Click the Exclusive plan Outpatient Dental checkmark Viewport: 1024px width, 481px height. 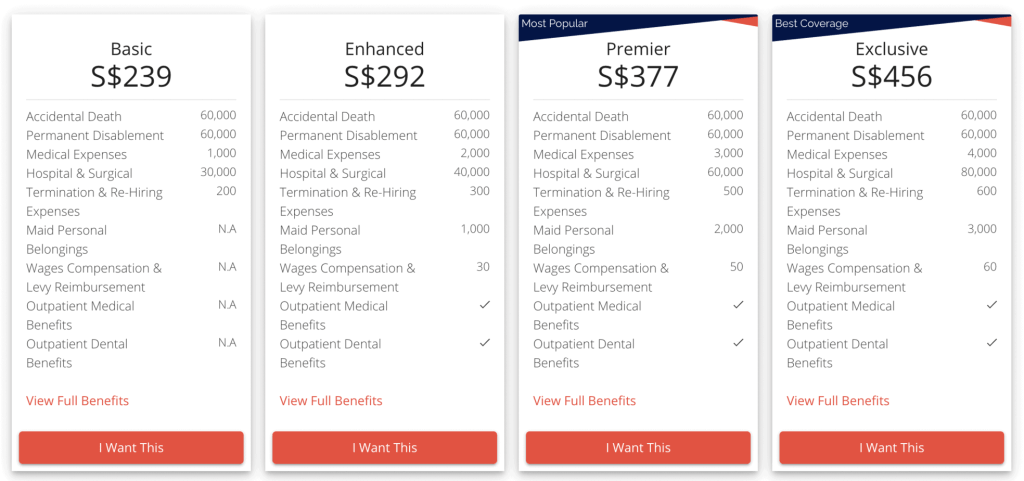(x=992, y=343)
